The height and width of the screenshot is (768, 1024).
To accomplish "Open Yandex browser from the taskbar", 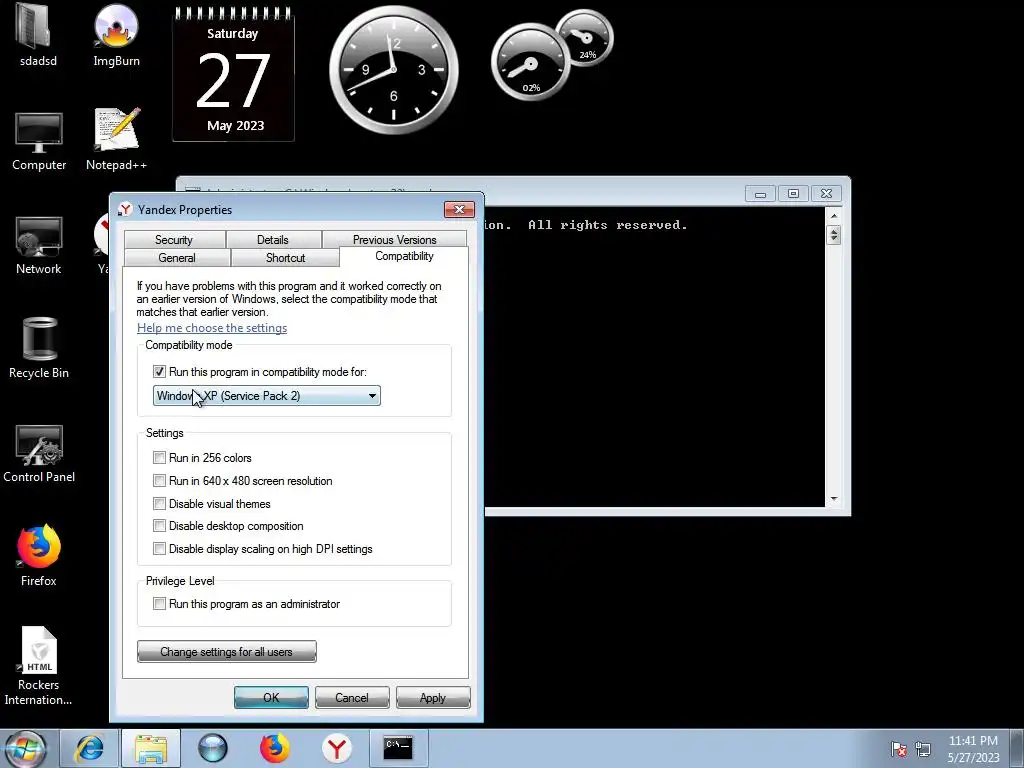I will point(337,748).
